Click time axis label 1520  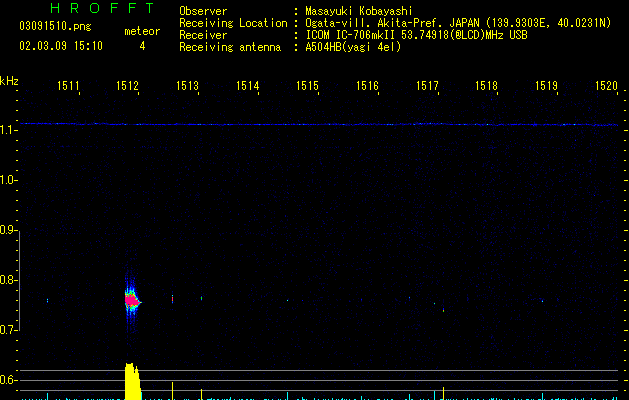tap(606, 85)
